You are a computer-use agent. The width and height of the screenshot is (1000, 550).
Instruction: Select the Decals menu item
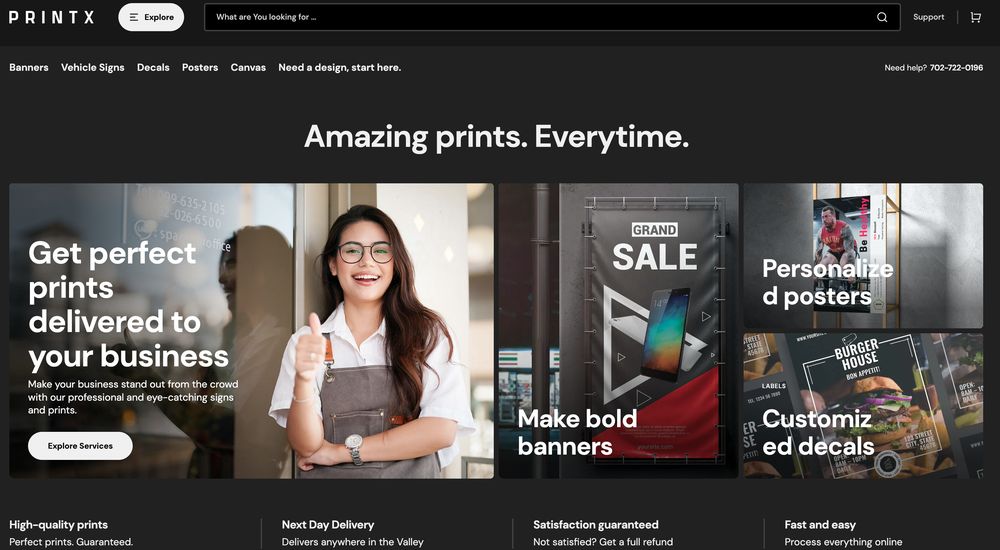[x=153, y=68]
